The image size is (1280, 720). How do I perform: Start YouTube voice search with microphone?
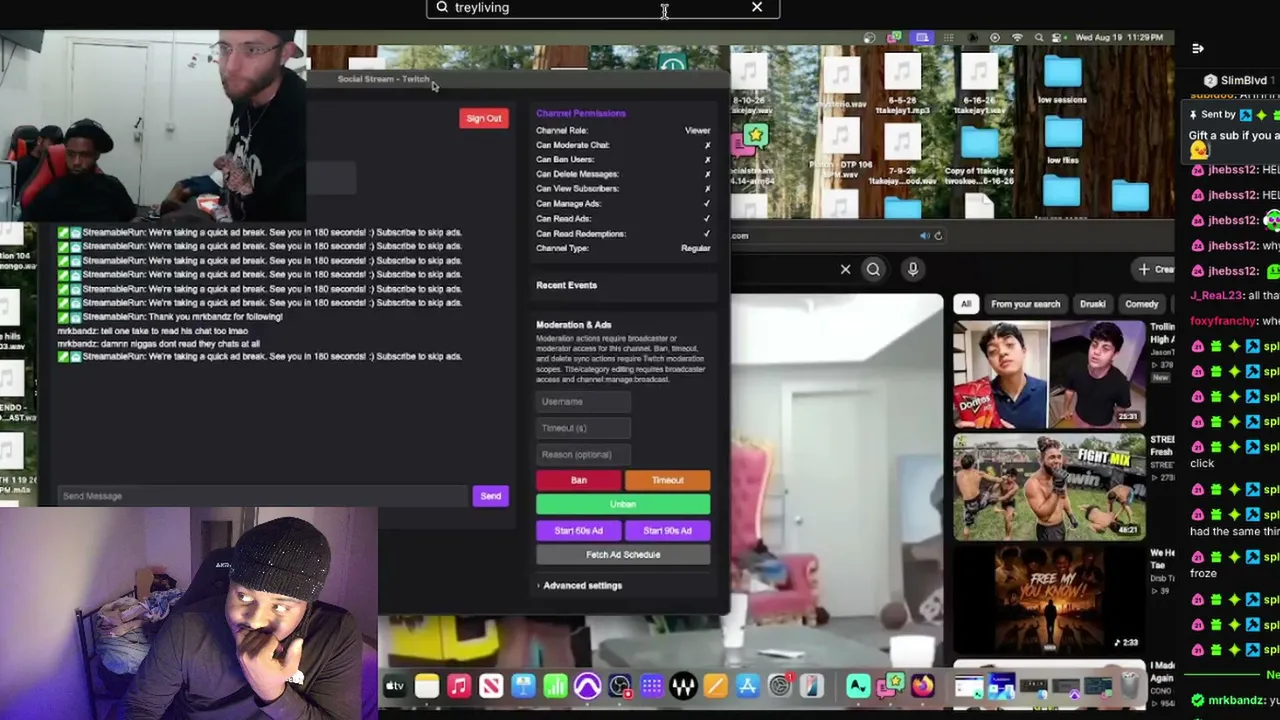[912, 269]
